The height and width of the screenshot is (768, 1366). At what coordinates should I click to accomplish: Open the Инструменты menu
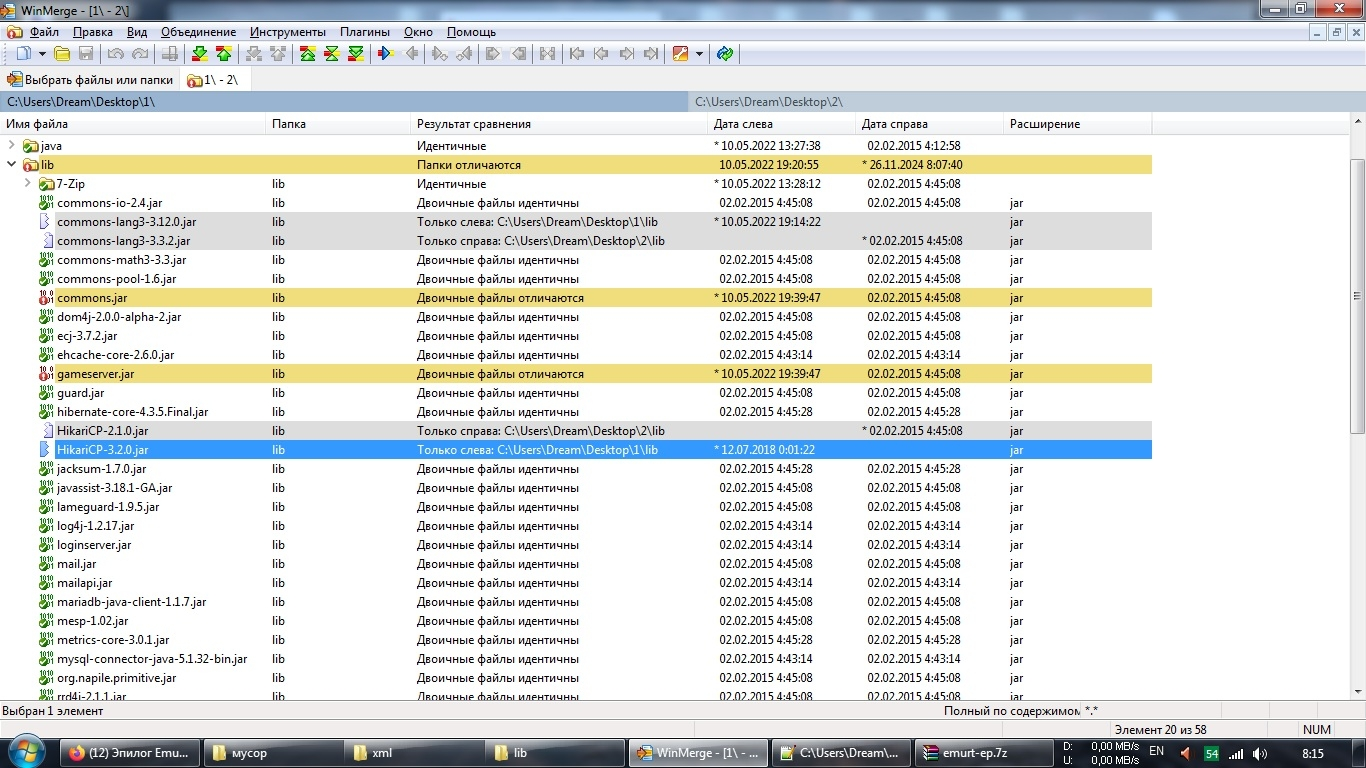point(288,32)
